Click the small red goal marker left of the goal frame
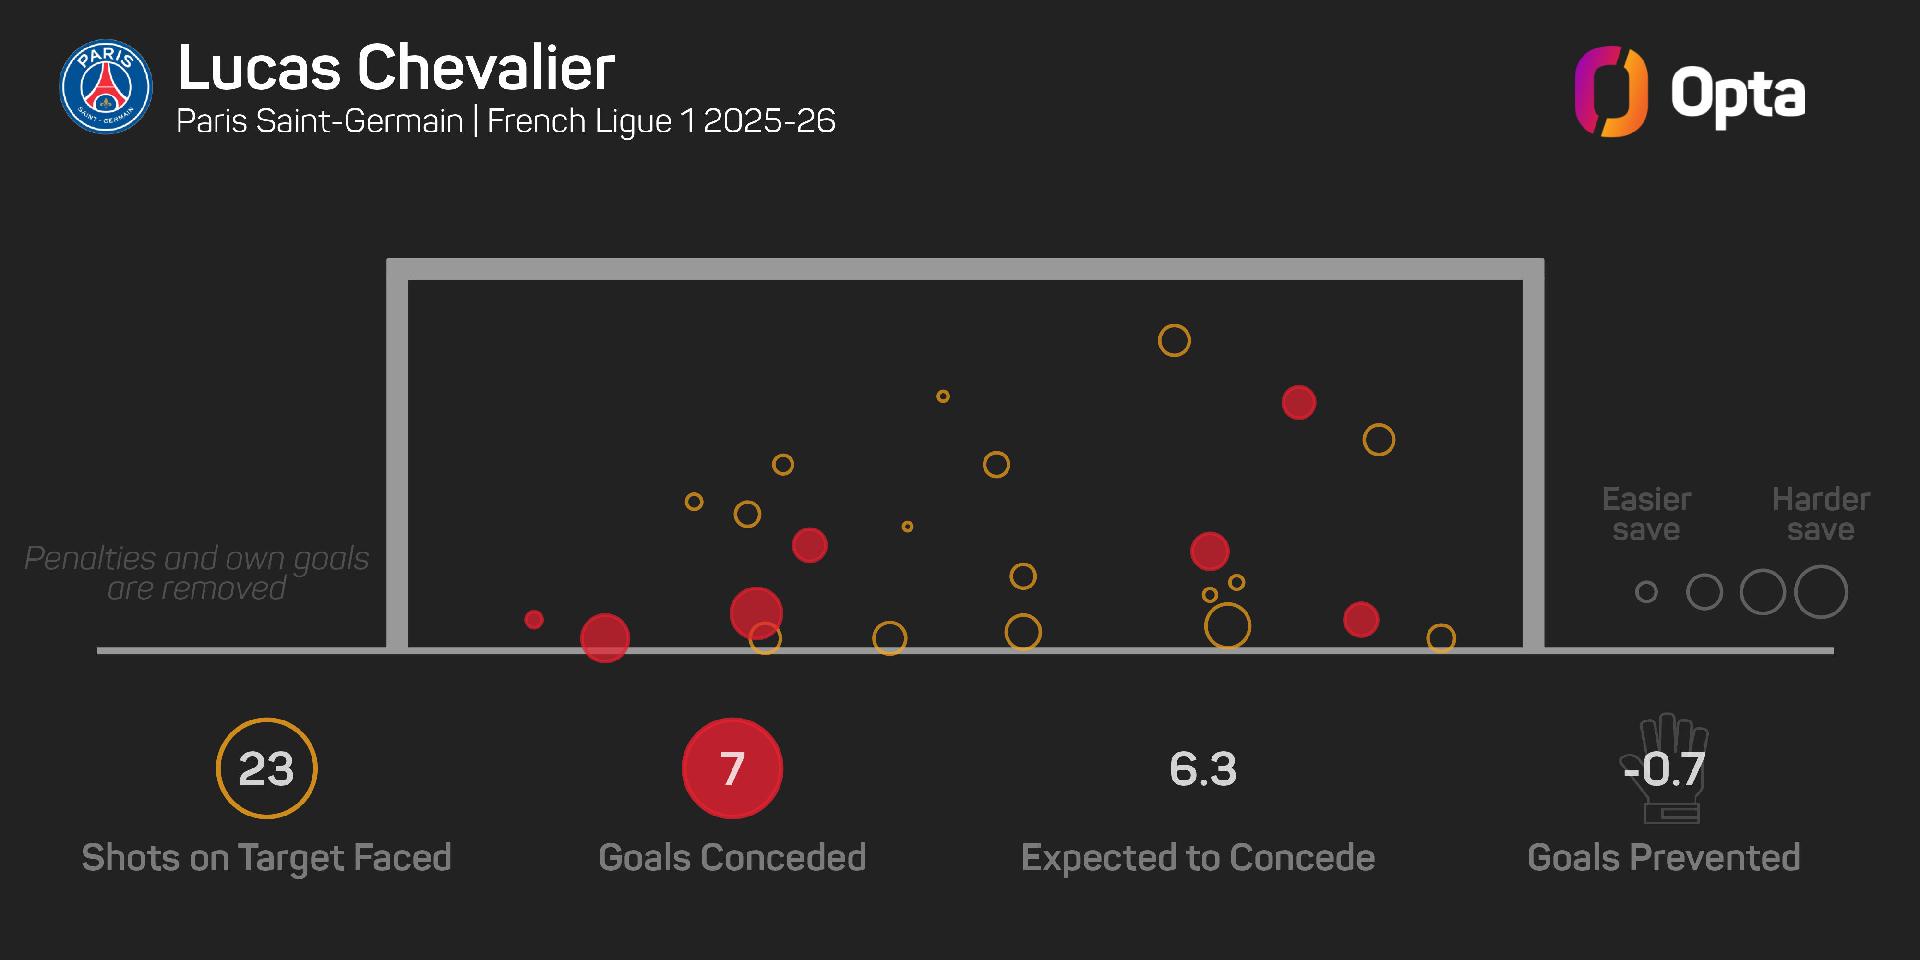The image size is (1920, 960). (534, 620)
